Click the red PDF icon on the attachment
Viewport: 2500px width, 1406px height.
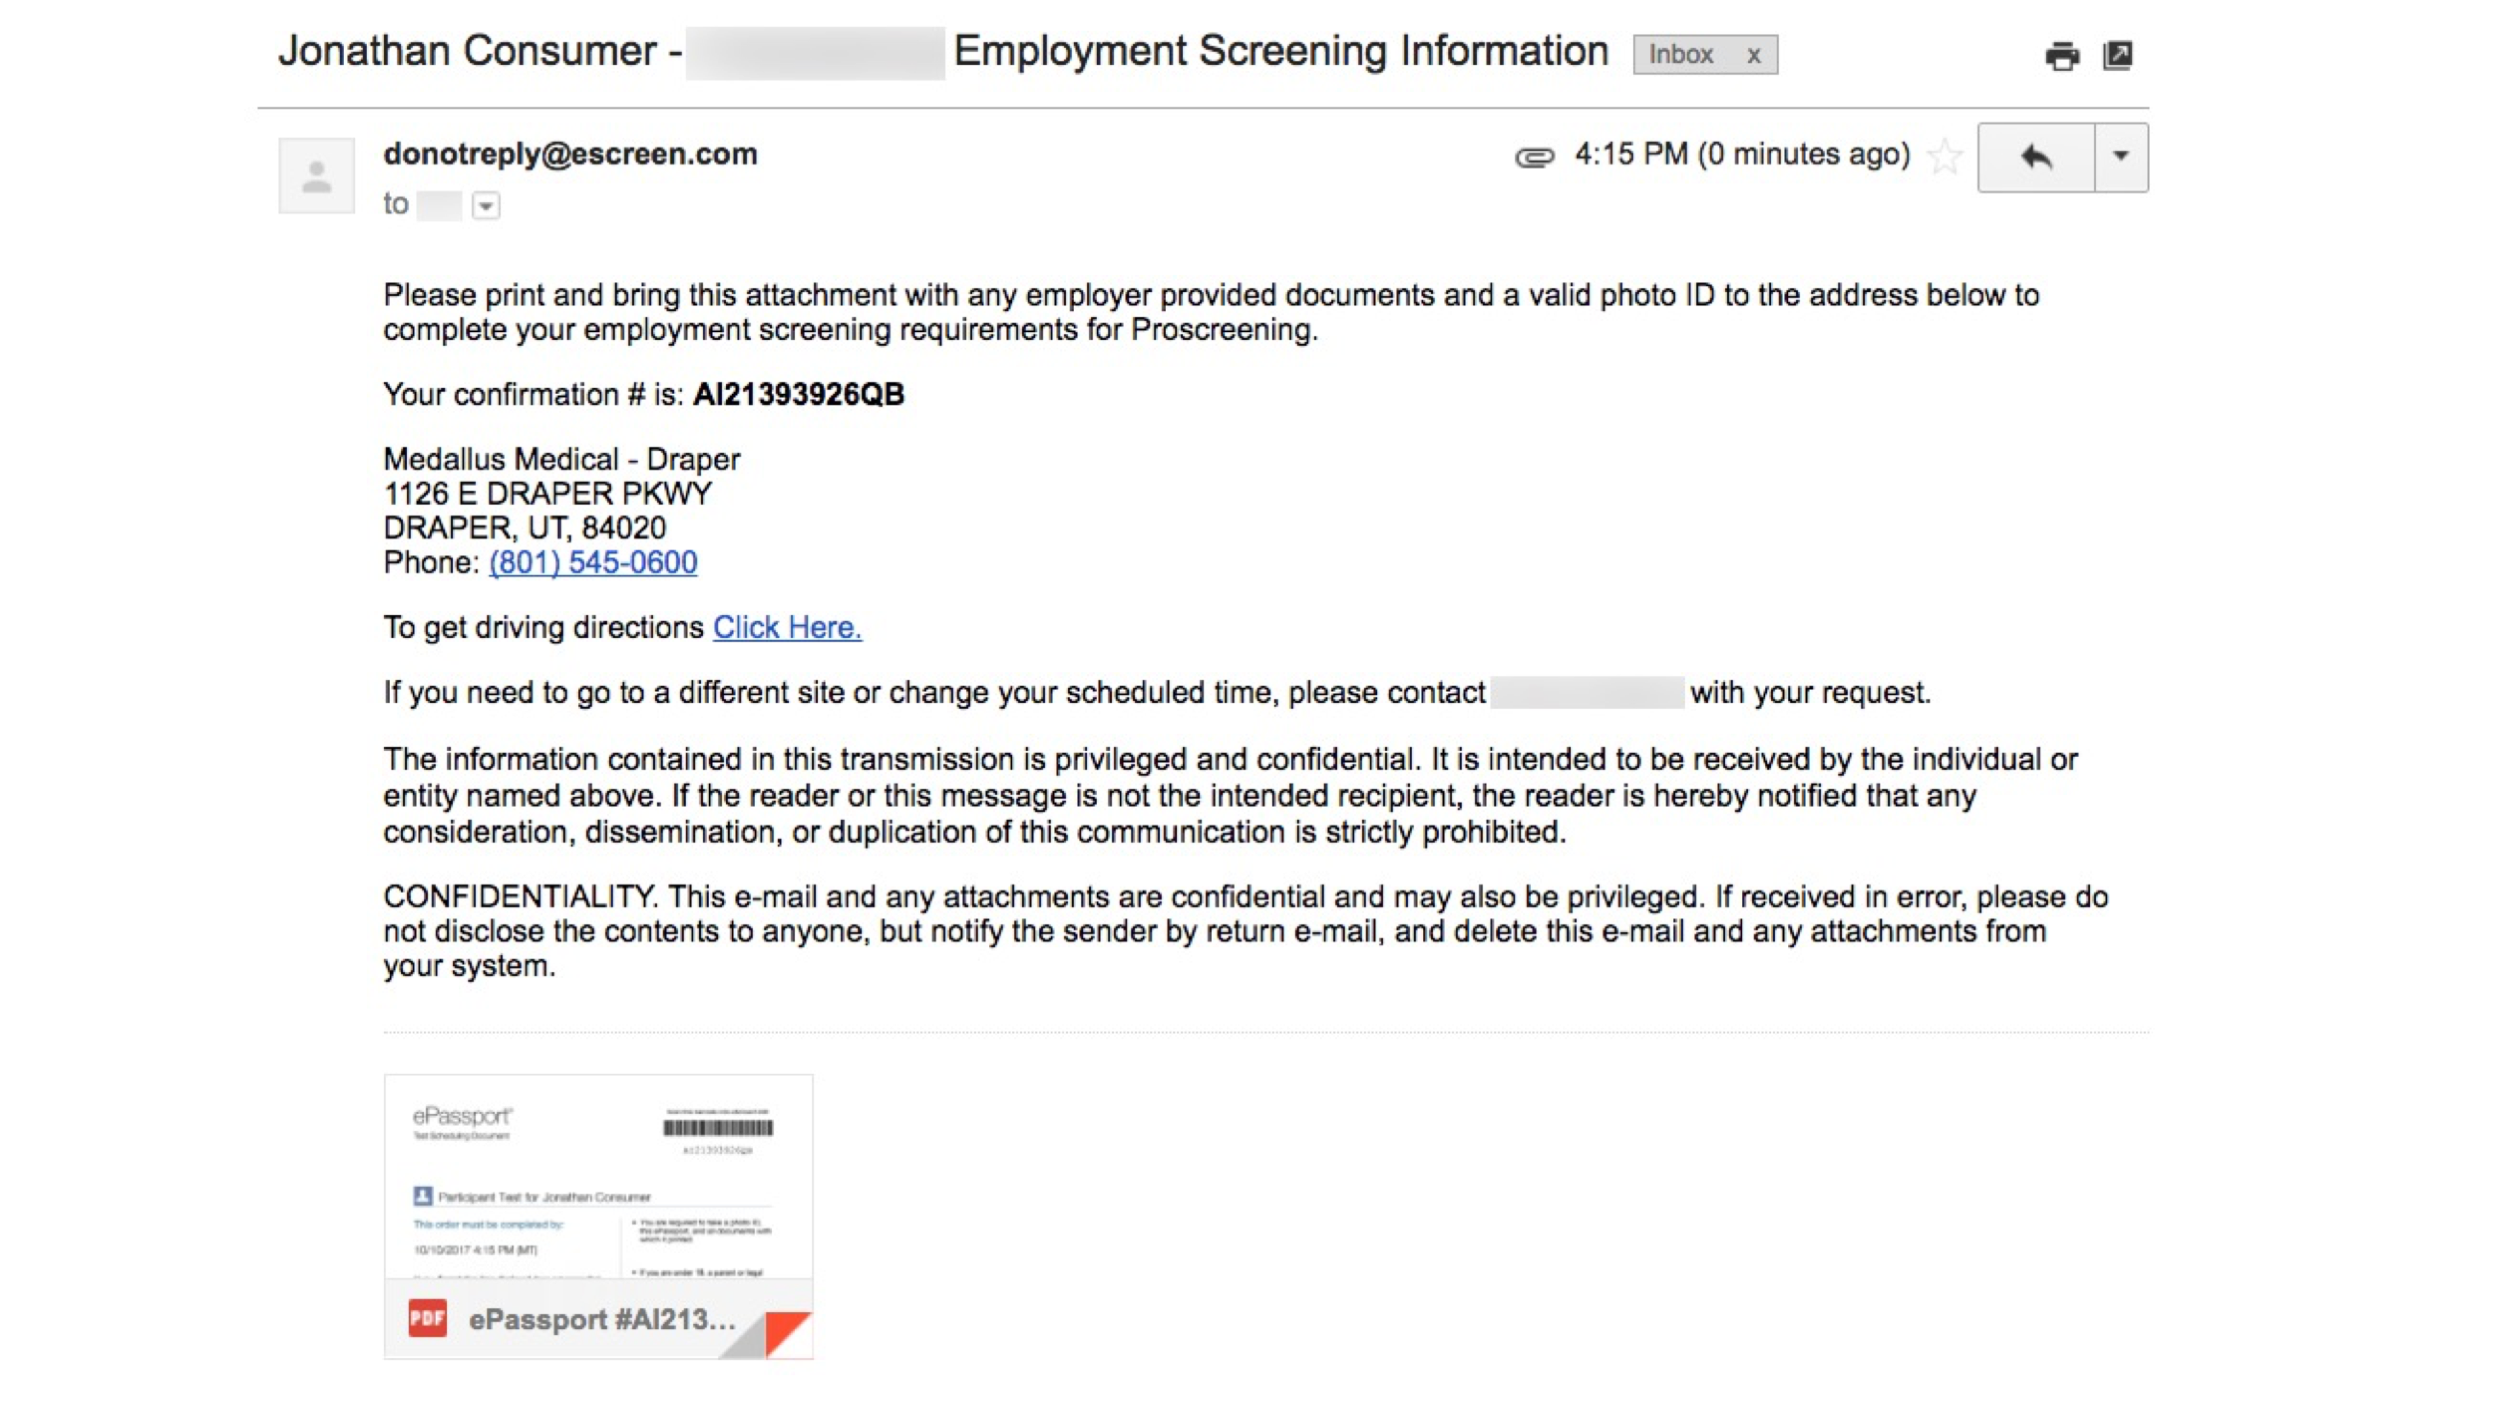(x=427, y=1318)
